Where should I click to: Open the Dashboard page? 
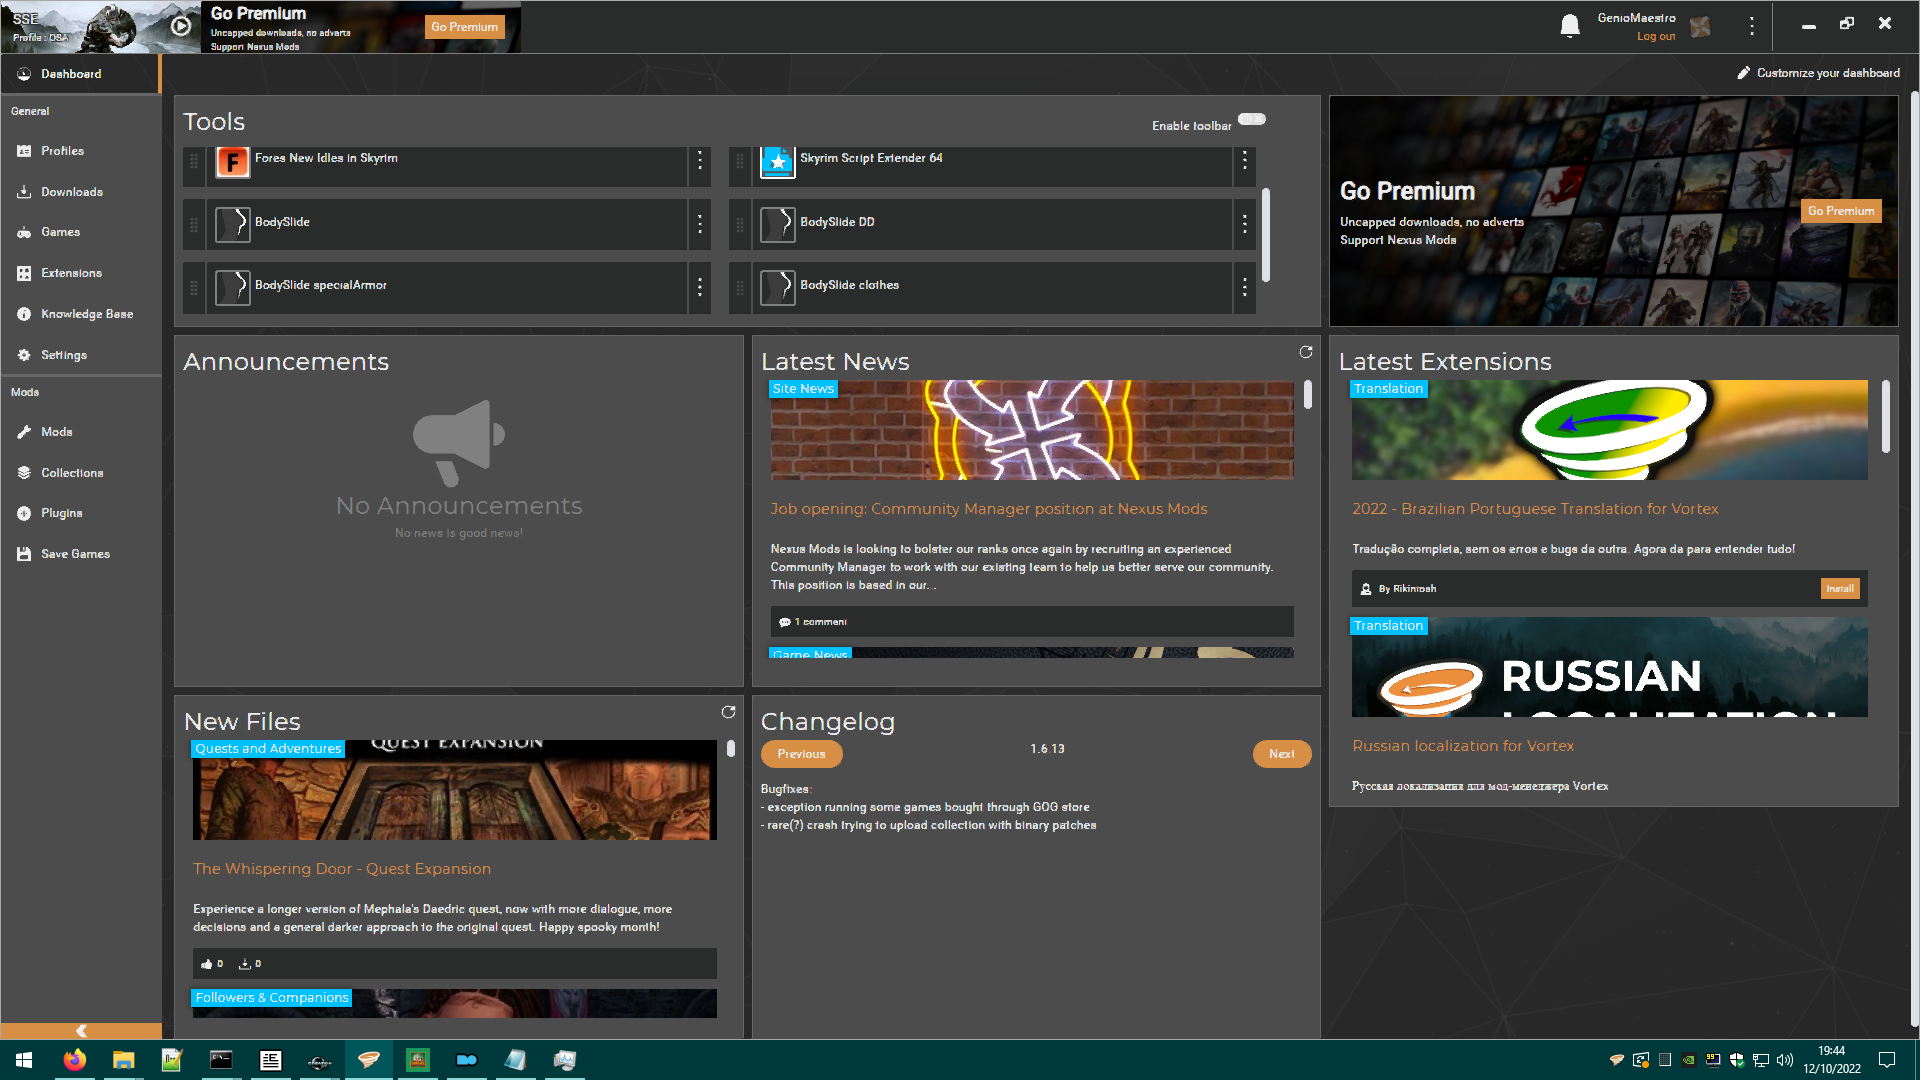click(80, 74)
